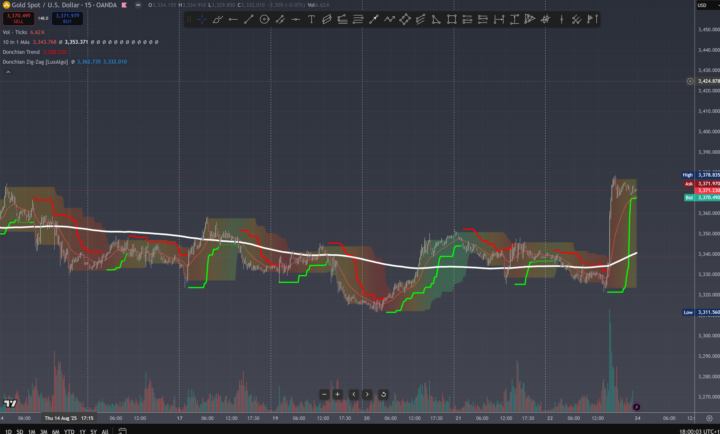Viewport: 720px width, 434px height.
Task: Click the crosshair price label 3,424.878
Action: [x=708, y=81]
